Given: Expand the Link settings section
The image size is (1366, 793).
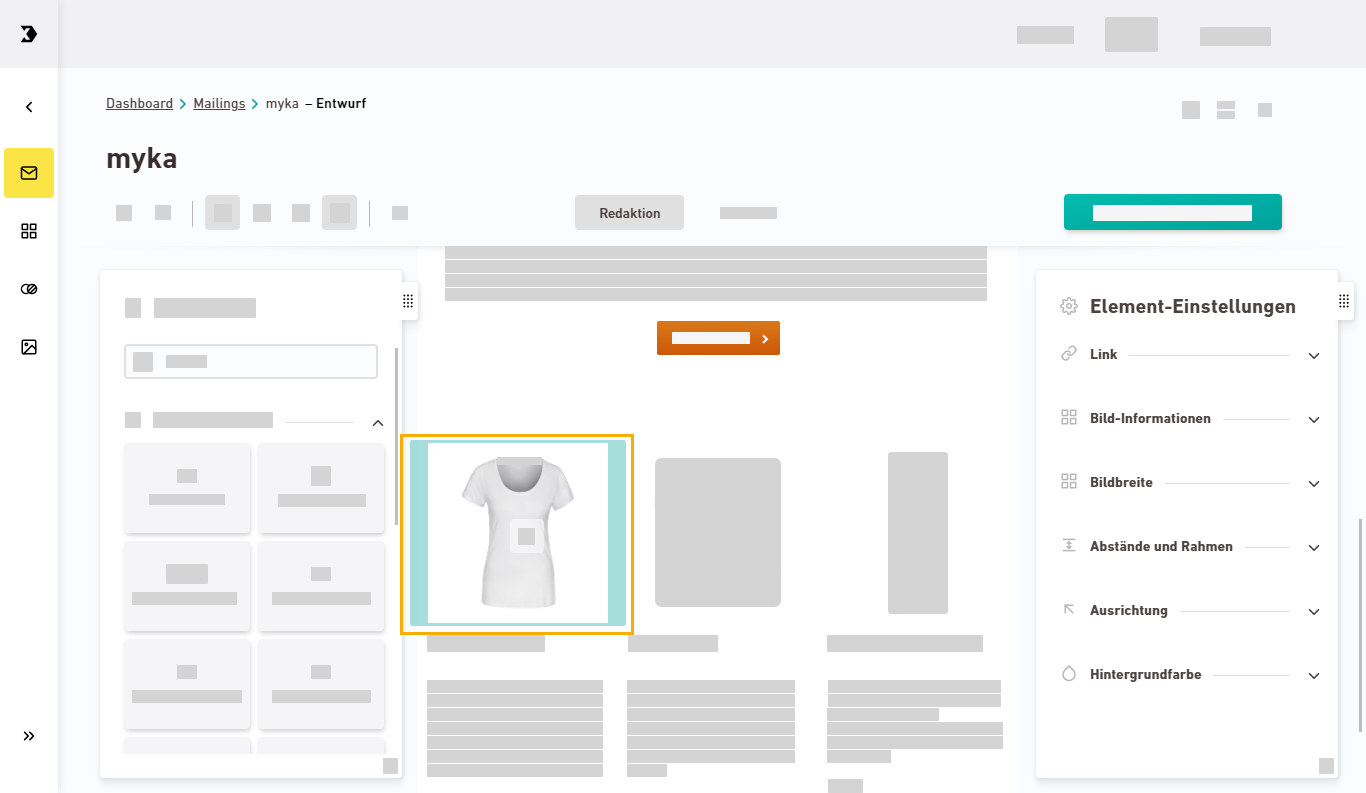Looking at the screenshot, I should [1314, 356].
